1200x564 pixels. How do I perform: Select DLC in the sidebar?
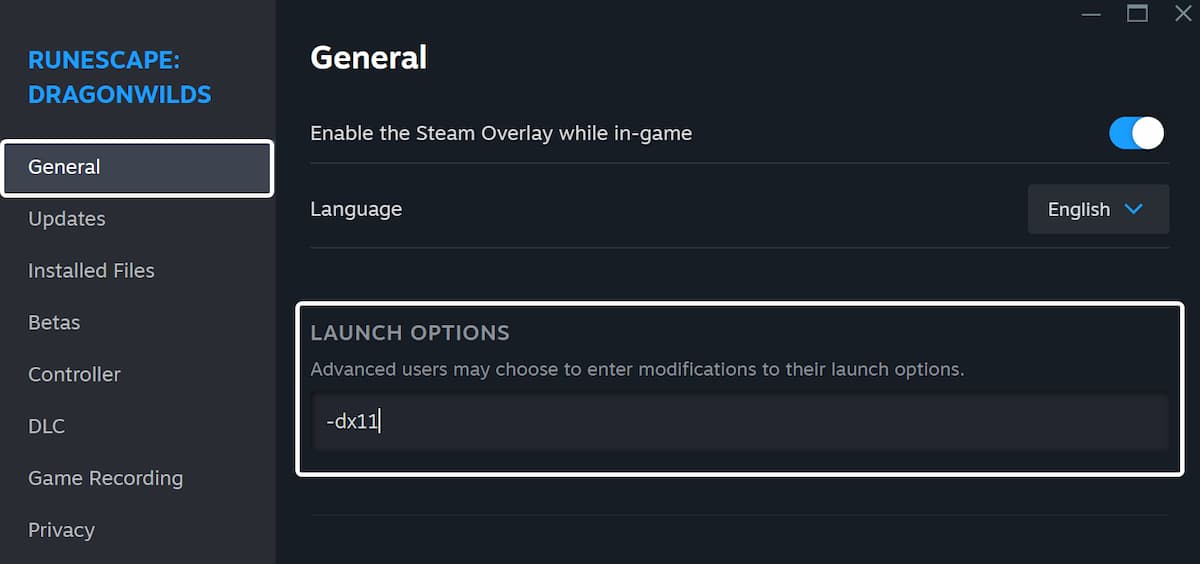coord(46,427)
